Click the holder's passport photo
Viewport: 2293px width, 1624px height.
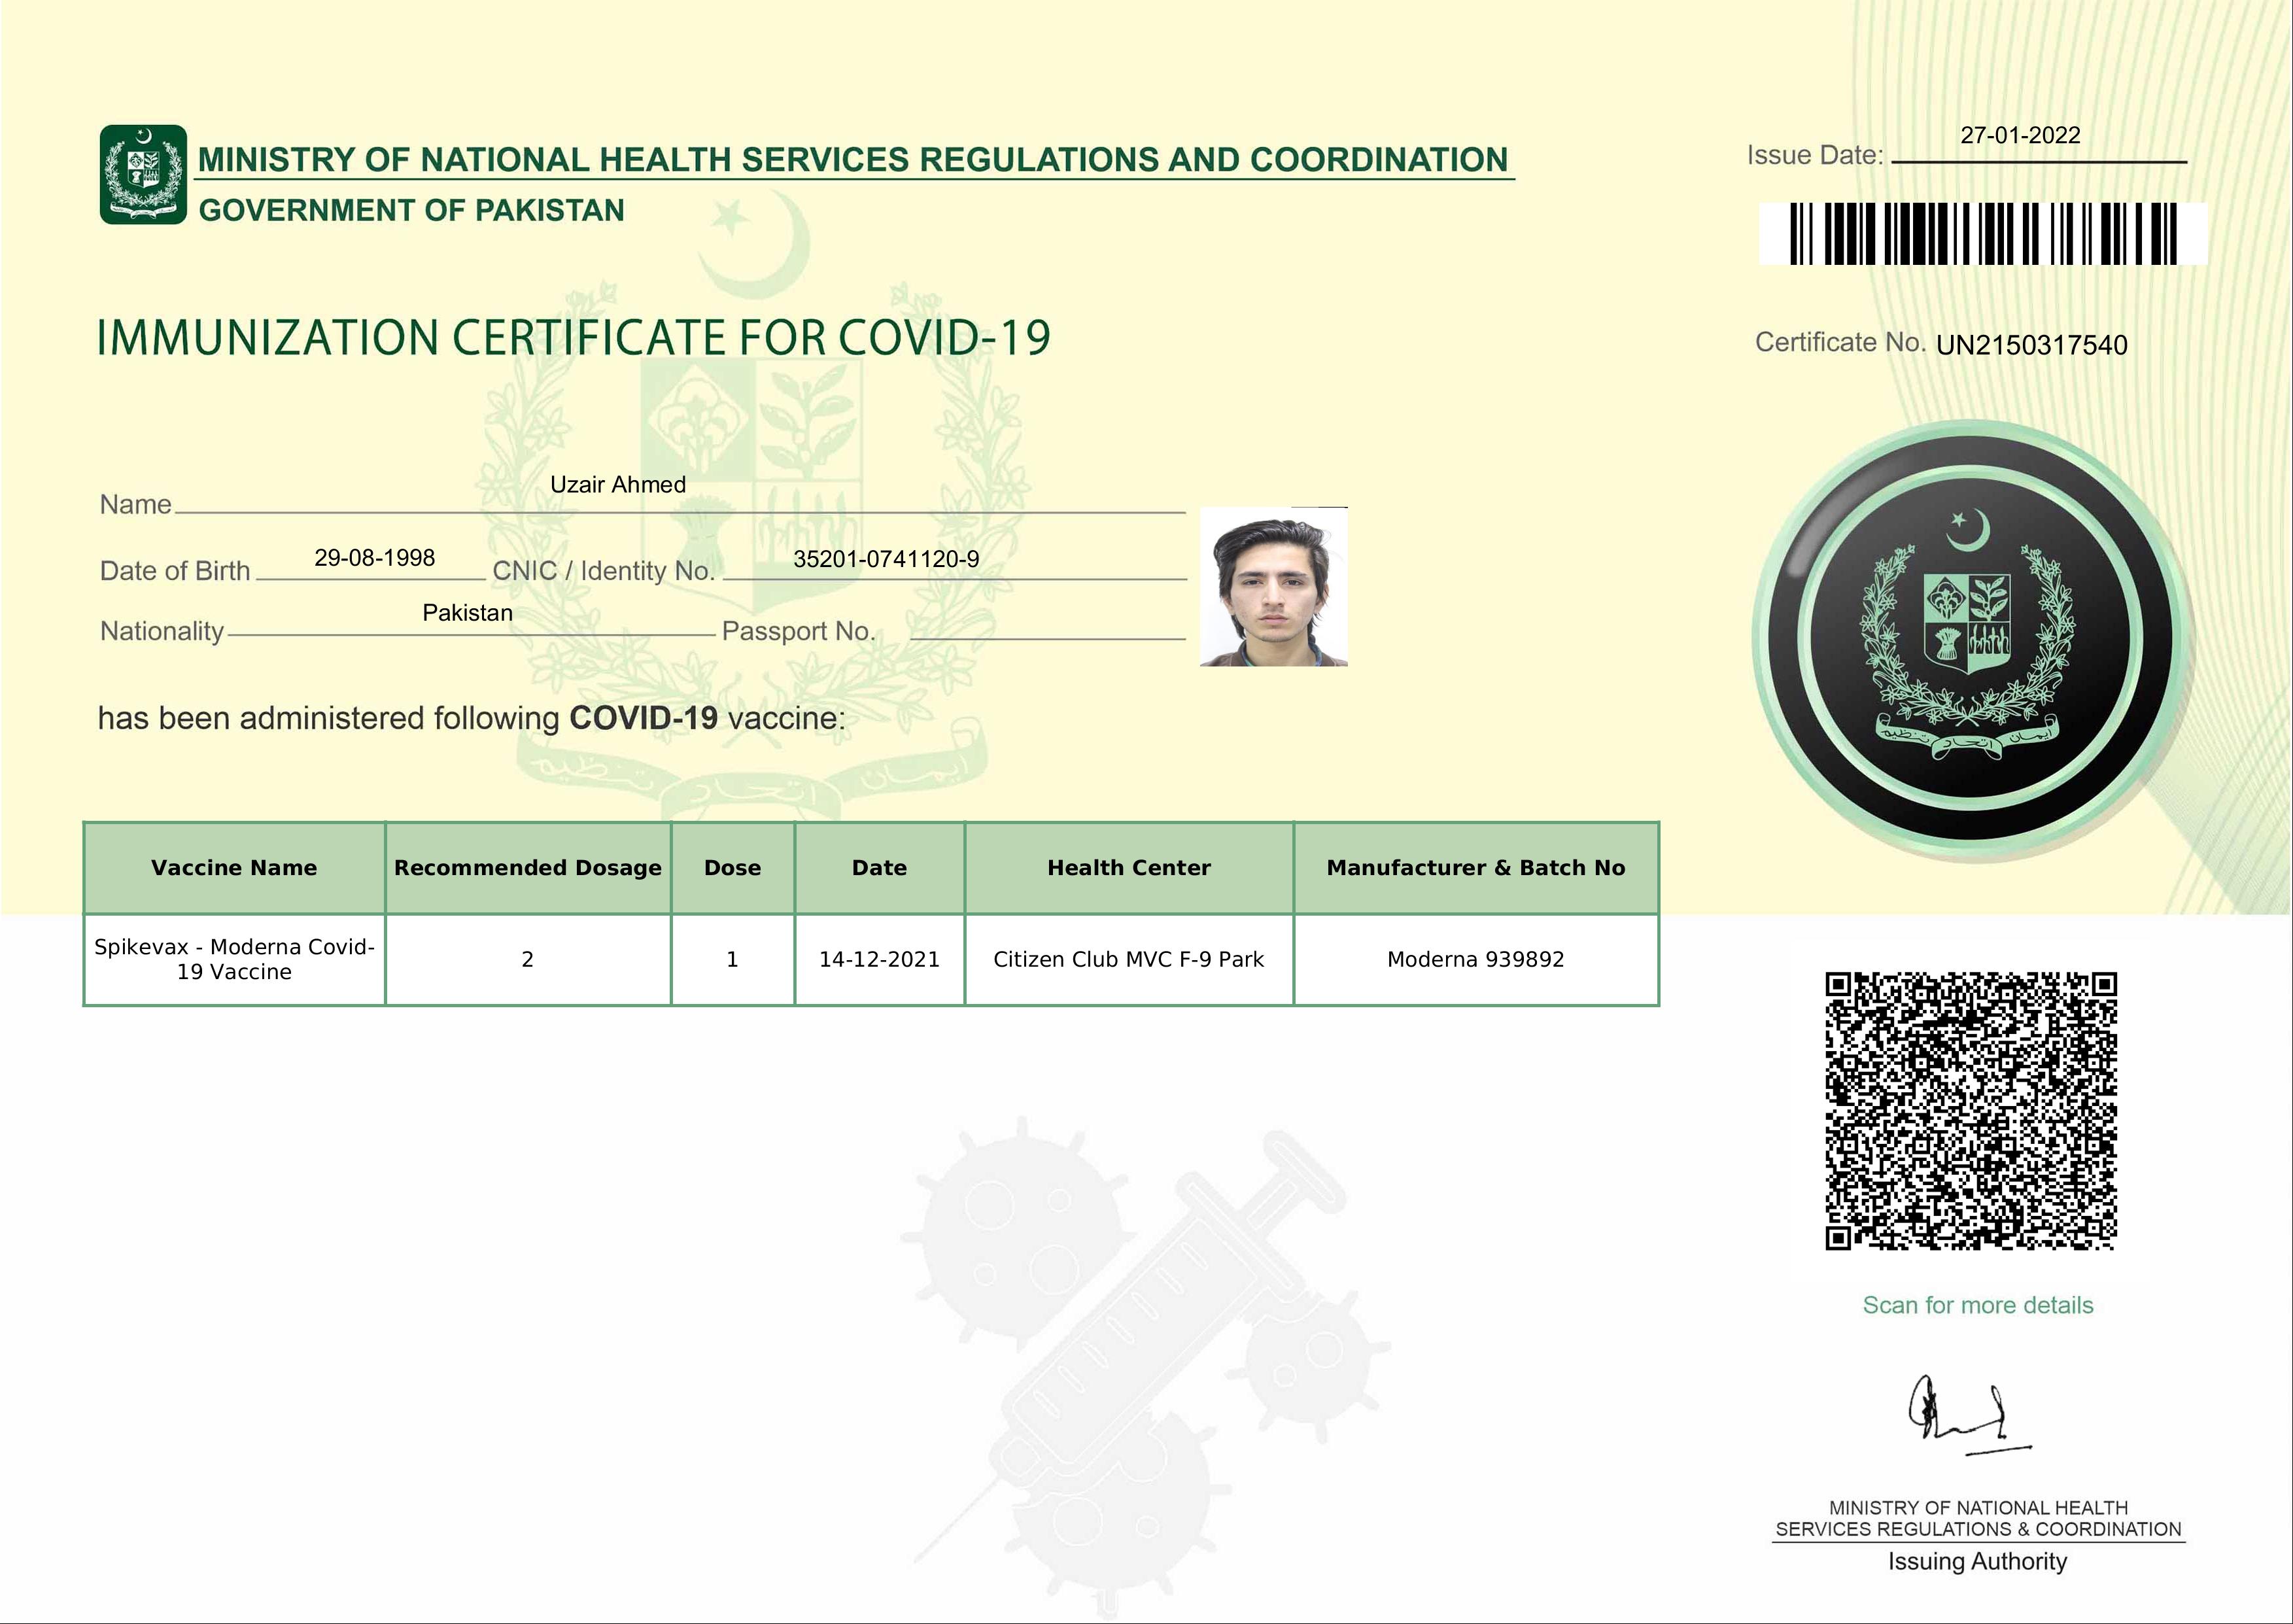pos(1273,587)
